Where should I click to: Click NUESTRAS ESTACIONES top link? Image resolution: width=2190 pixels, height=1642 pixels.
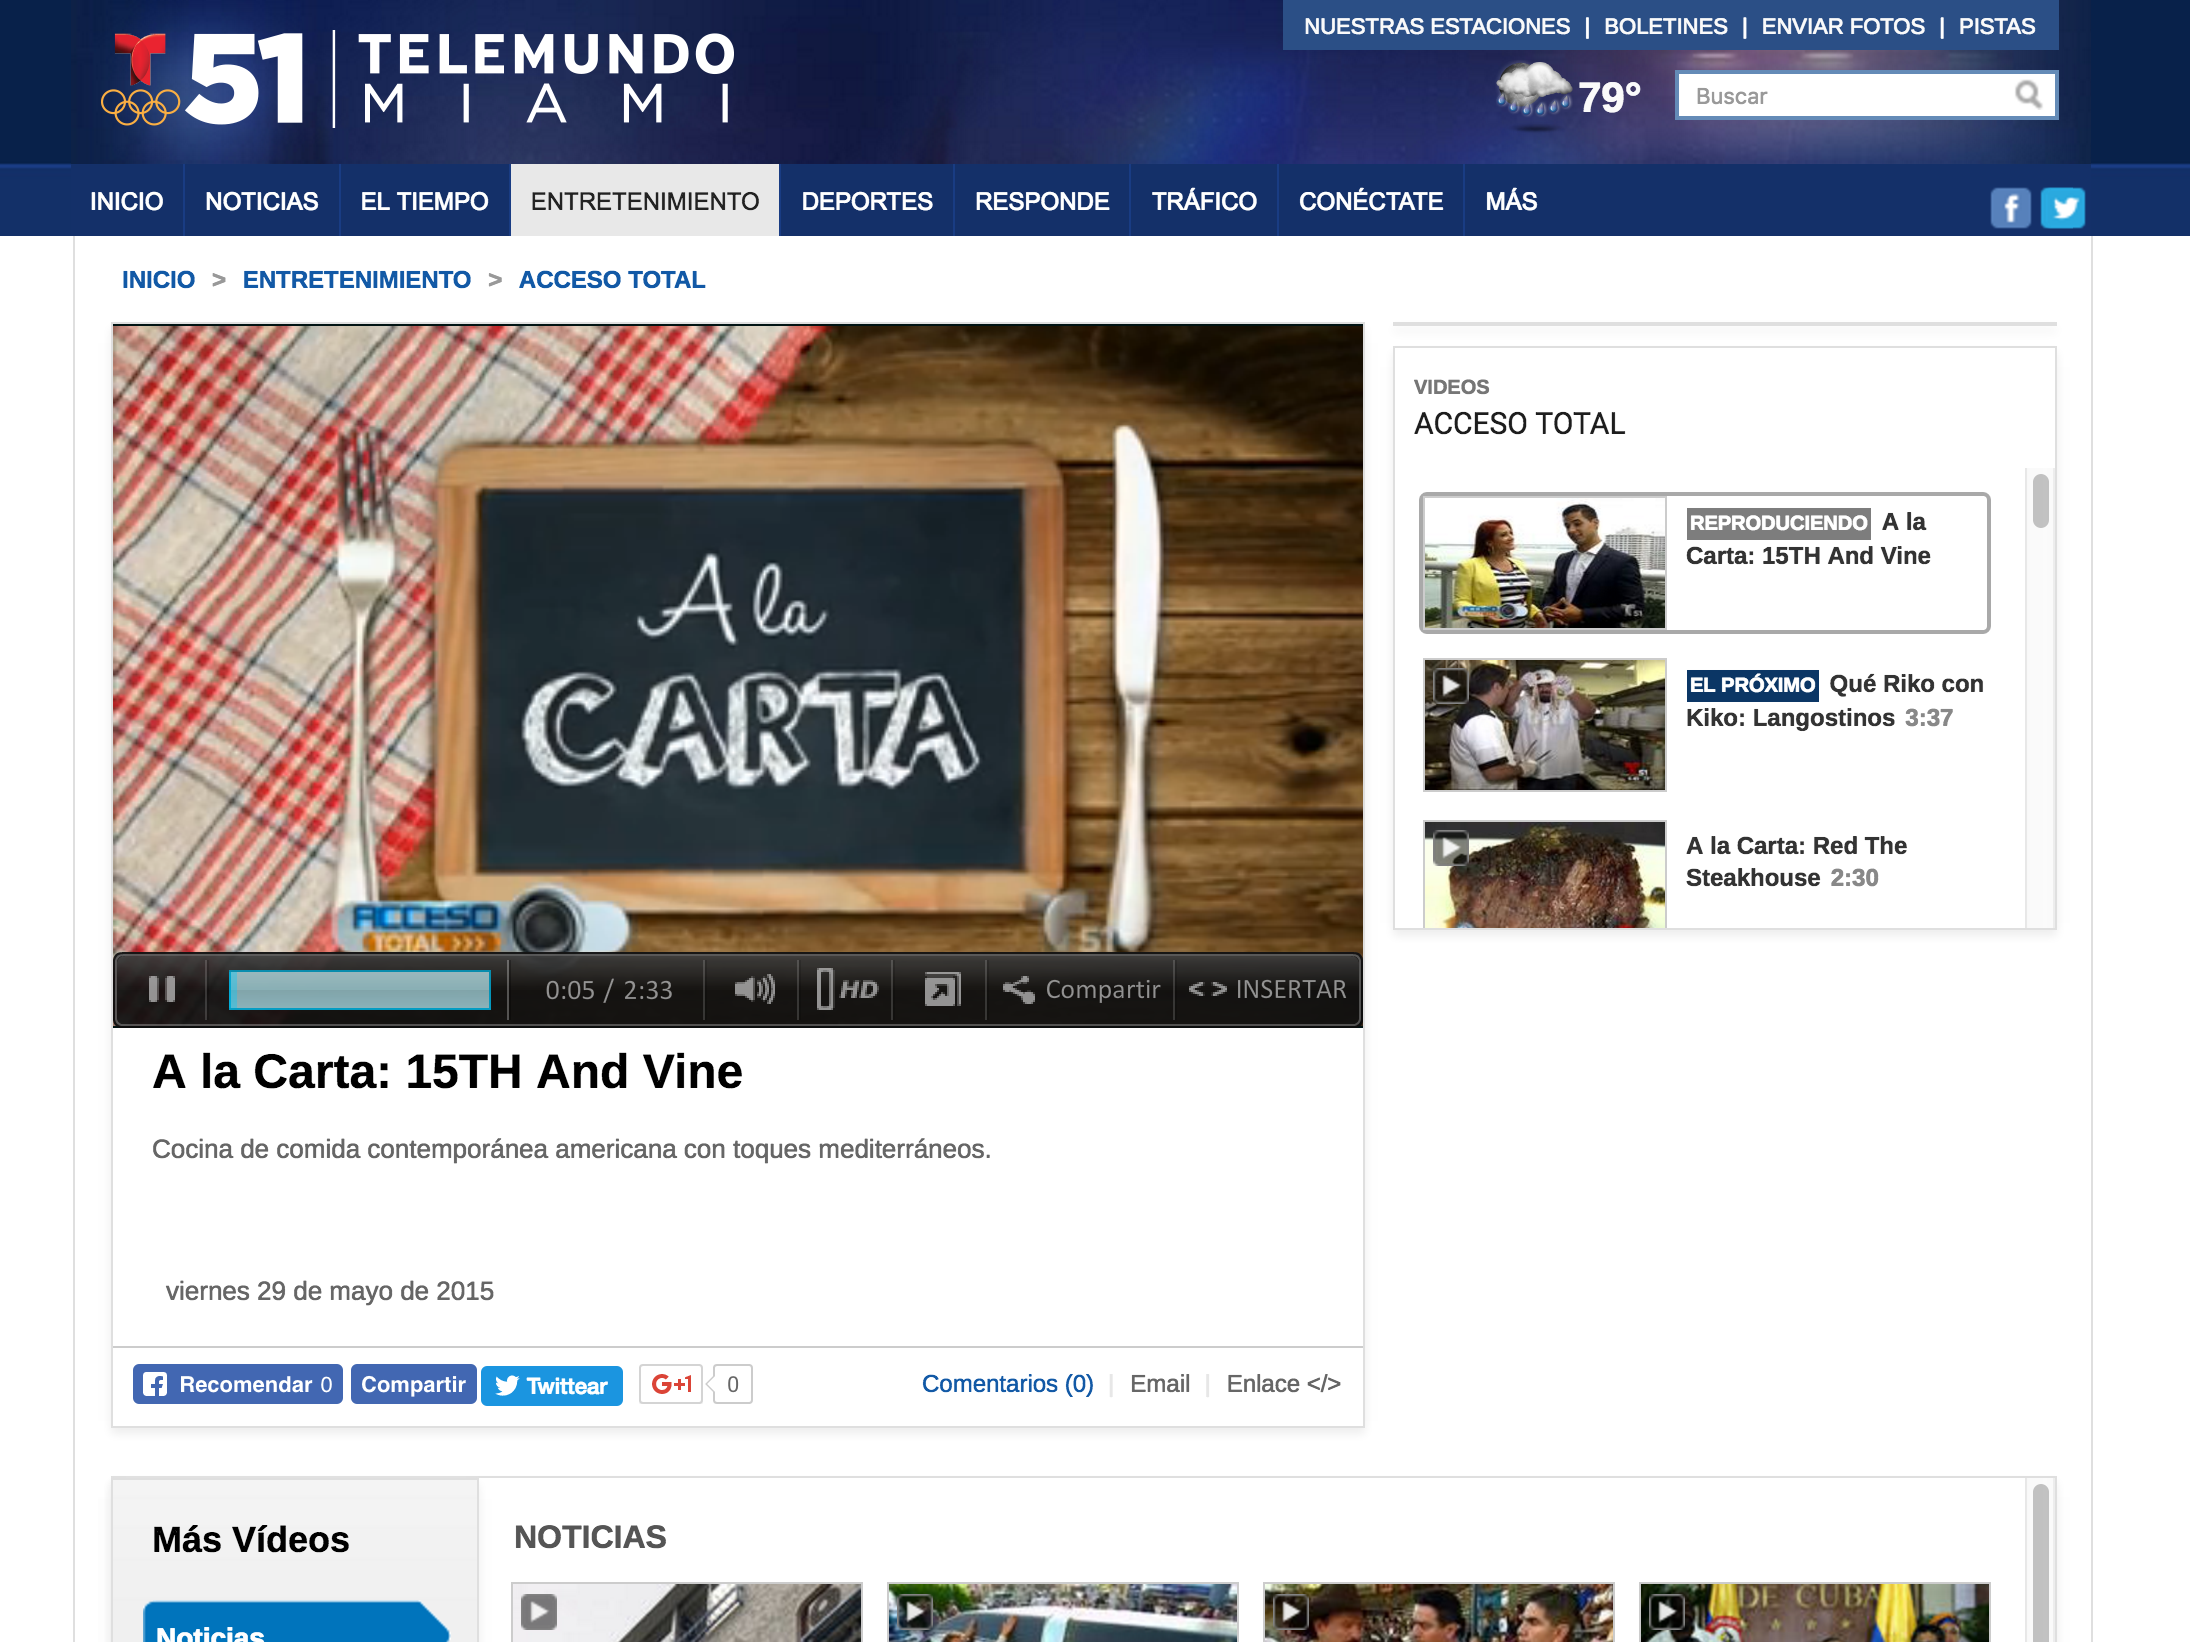pos(1437,26)
